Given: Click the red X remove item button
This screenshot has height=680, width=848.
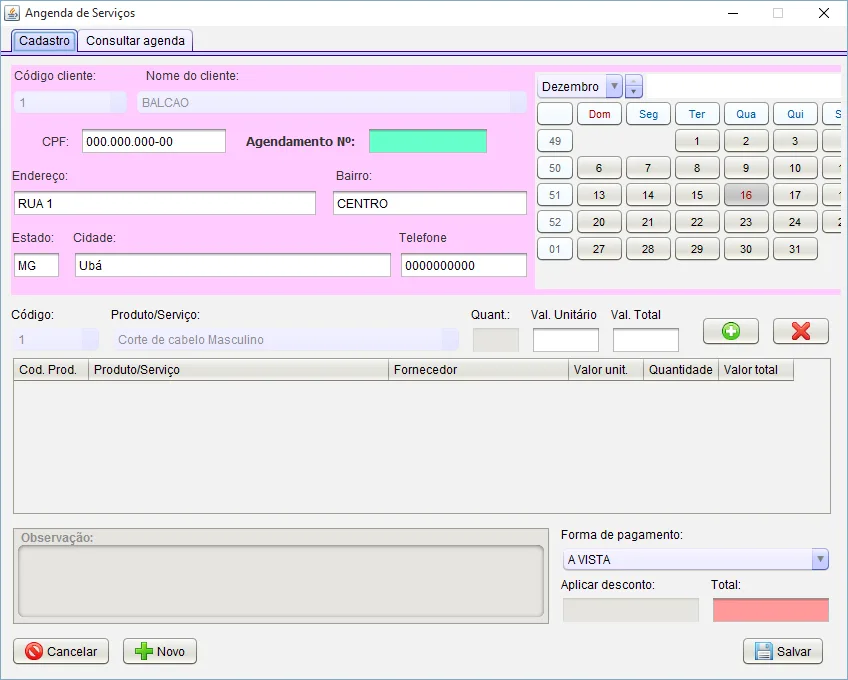Looking at the screenshot, I should [x=800, y=331].
